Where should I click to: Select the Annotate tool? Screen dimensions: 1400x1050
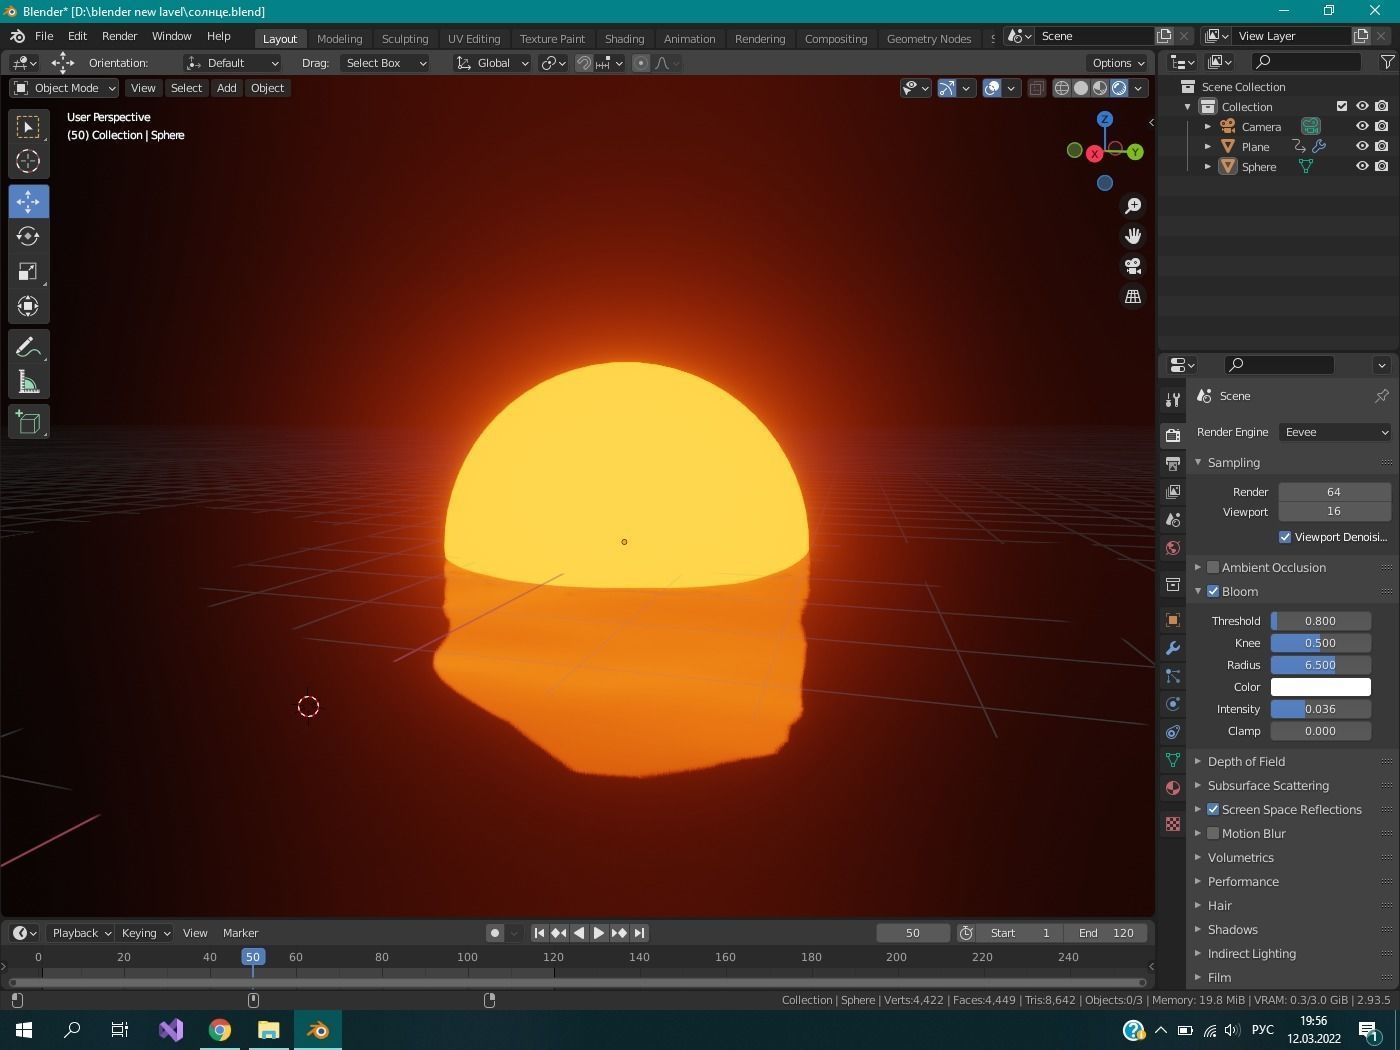tap(28, 346)
